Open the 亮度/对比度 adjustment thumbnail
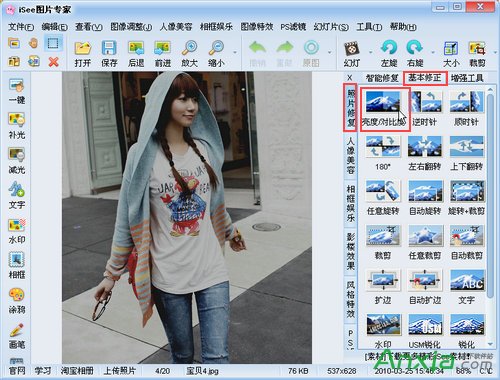 pos(385,109)
